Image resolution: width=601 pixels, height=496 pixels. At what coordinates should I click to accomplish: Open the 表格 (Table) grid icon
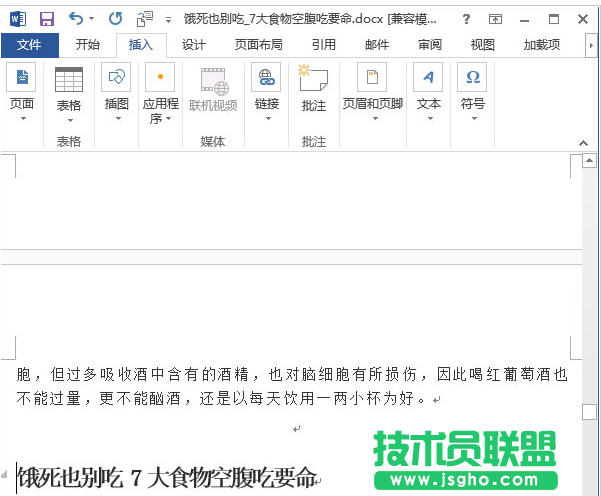click(69, 79)
